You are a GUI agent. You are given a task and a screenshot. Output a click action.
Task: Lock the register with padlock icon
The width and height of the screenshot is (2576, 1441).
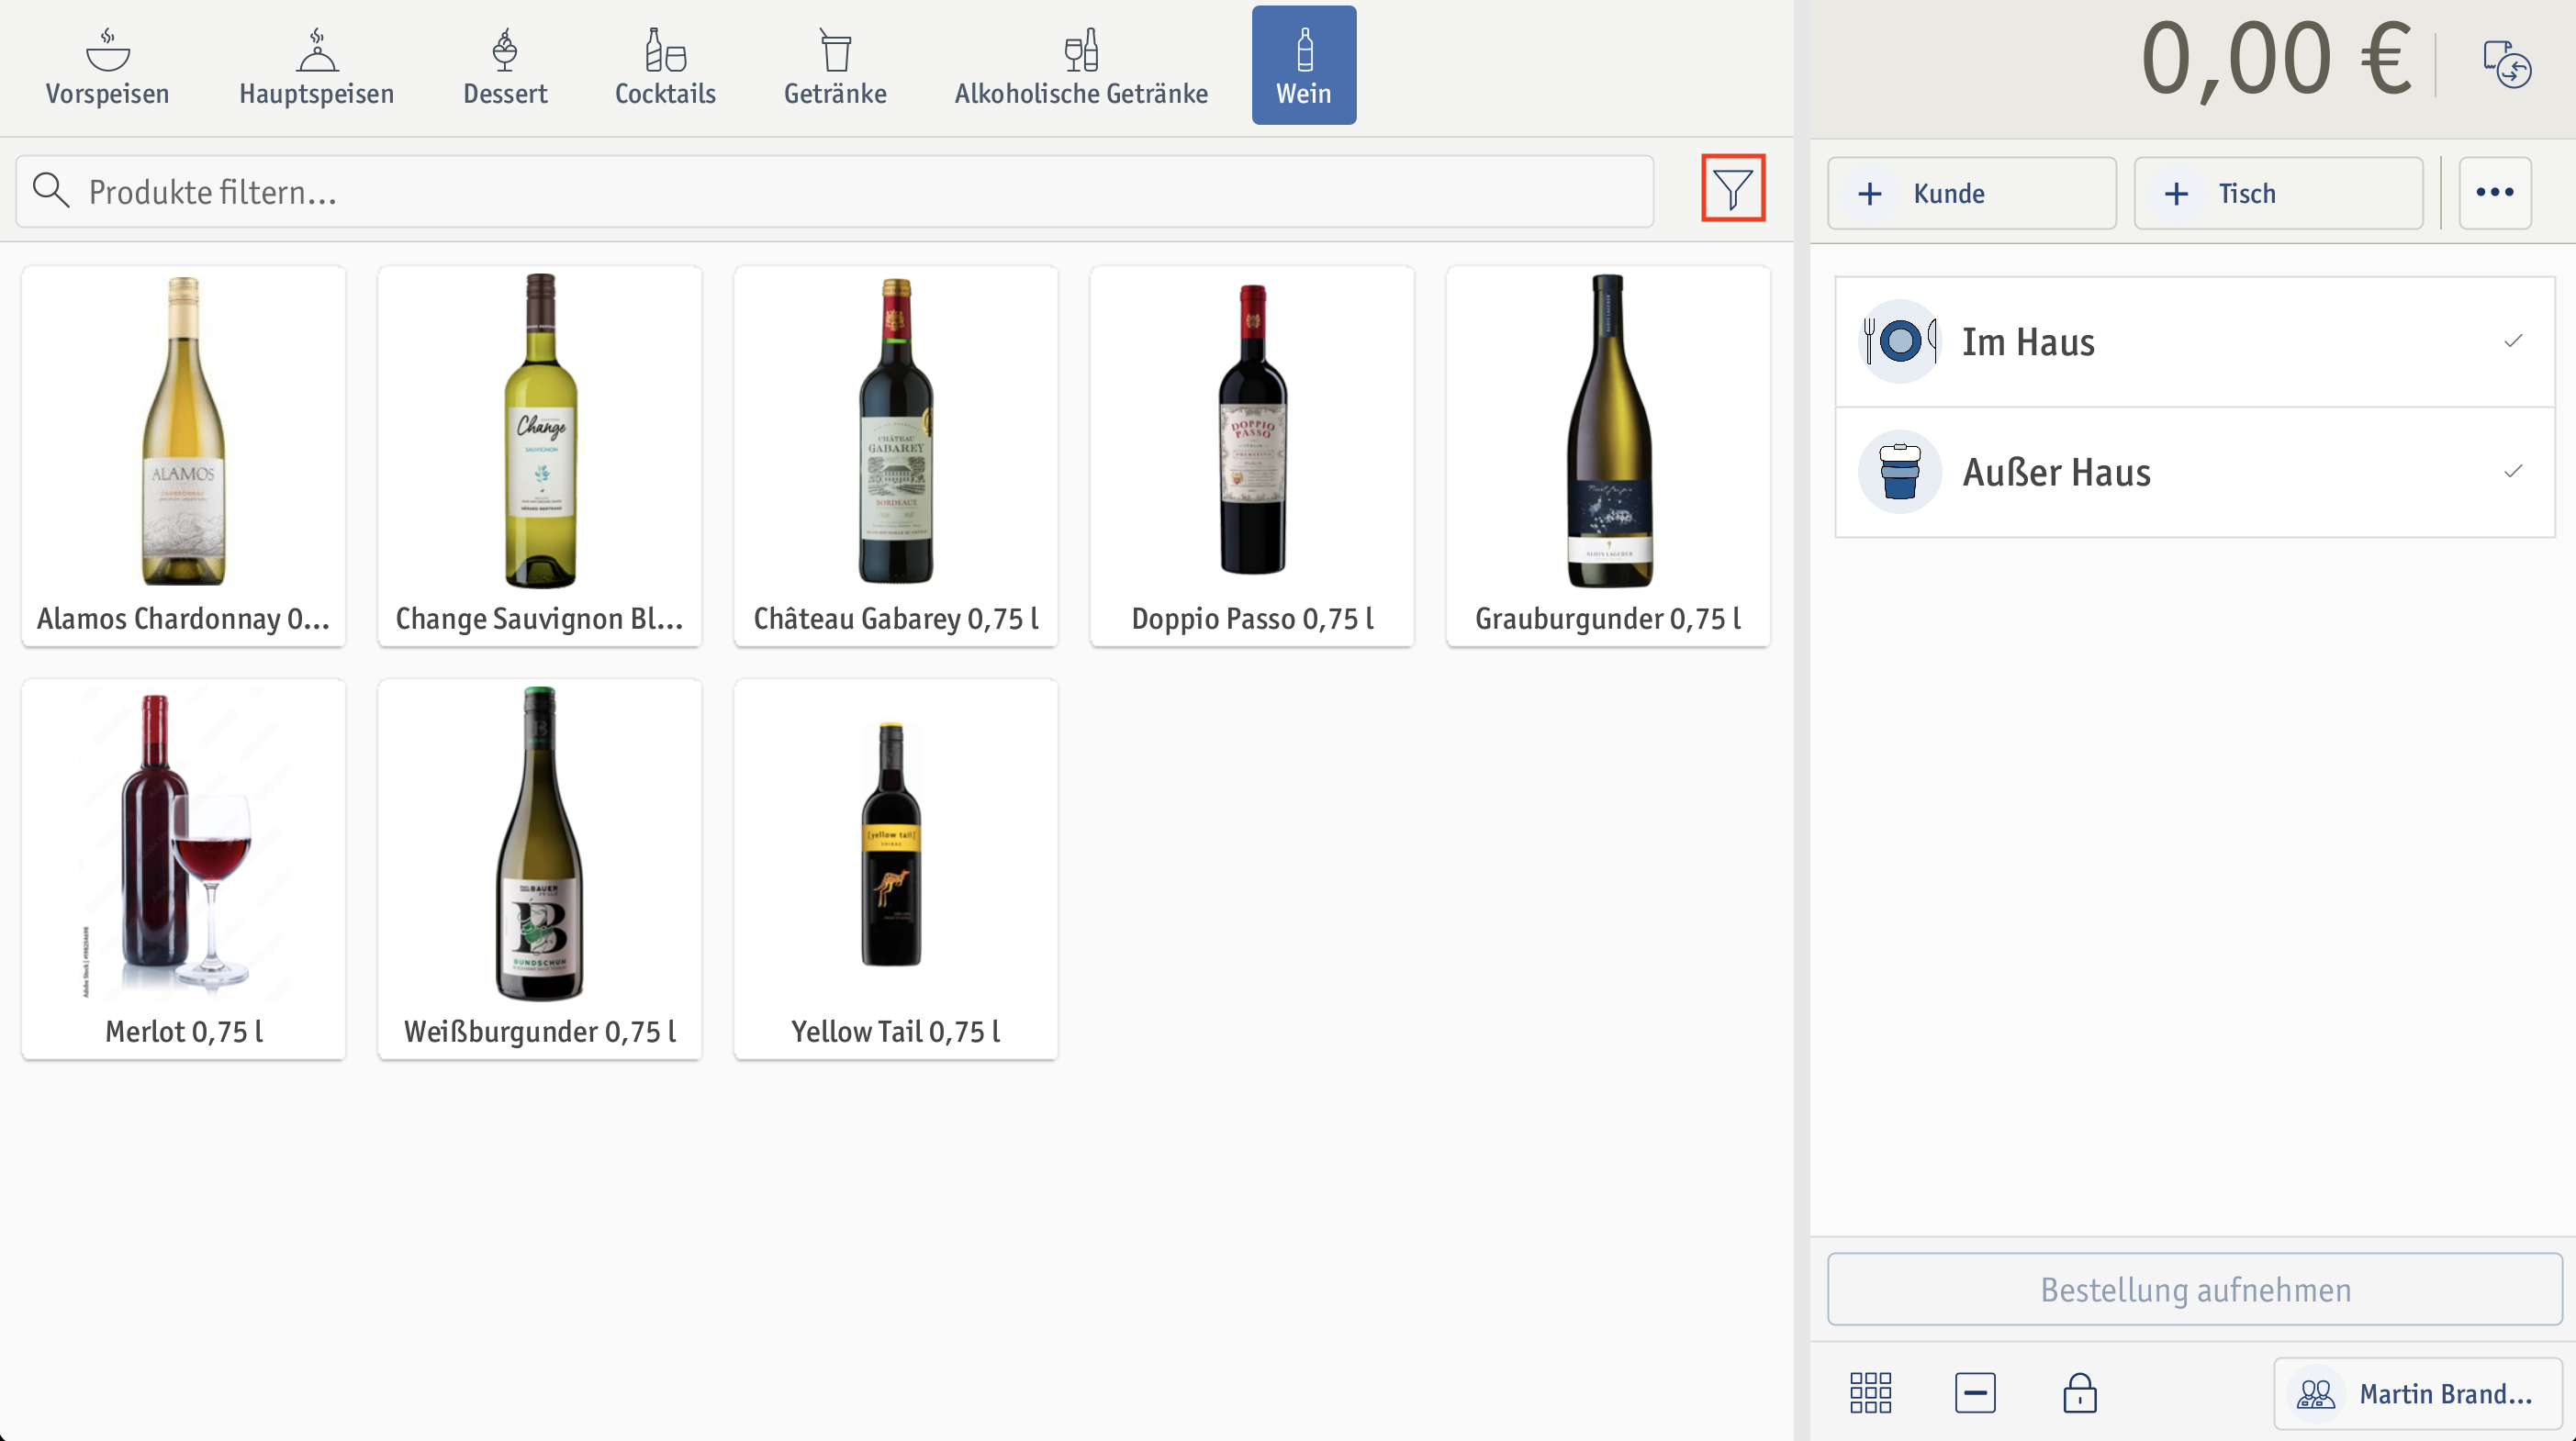2080,1392
